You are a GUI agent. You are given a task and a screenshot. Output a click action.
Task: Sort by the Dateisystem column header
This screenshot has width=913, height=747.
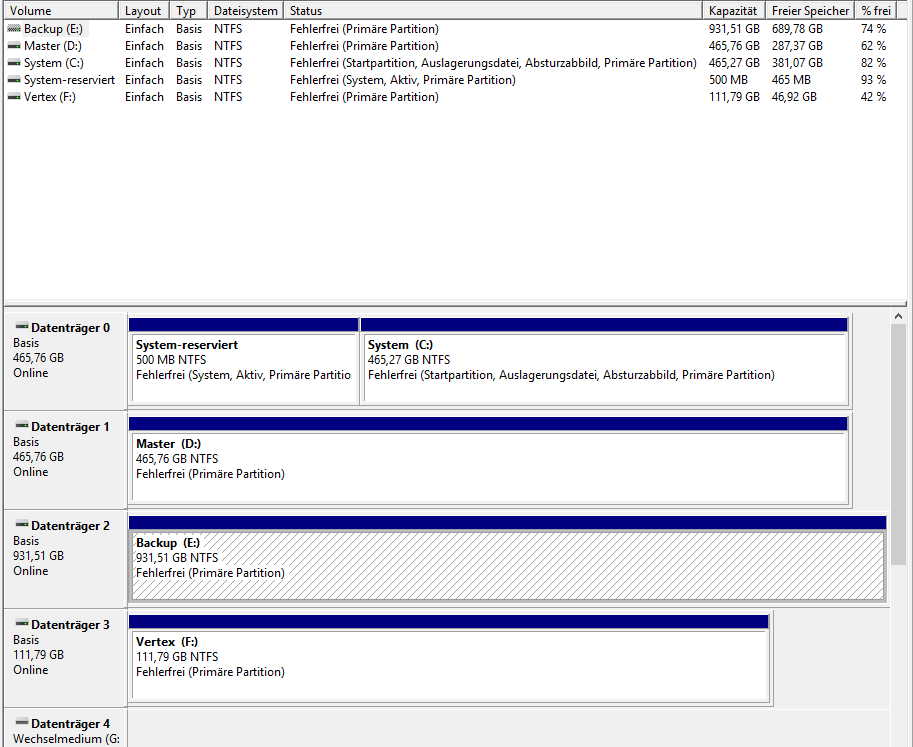click(x=246, y=10)
